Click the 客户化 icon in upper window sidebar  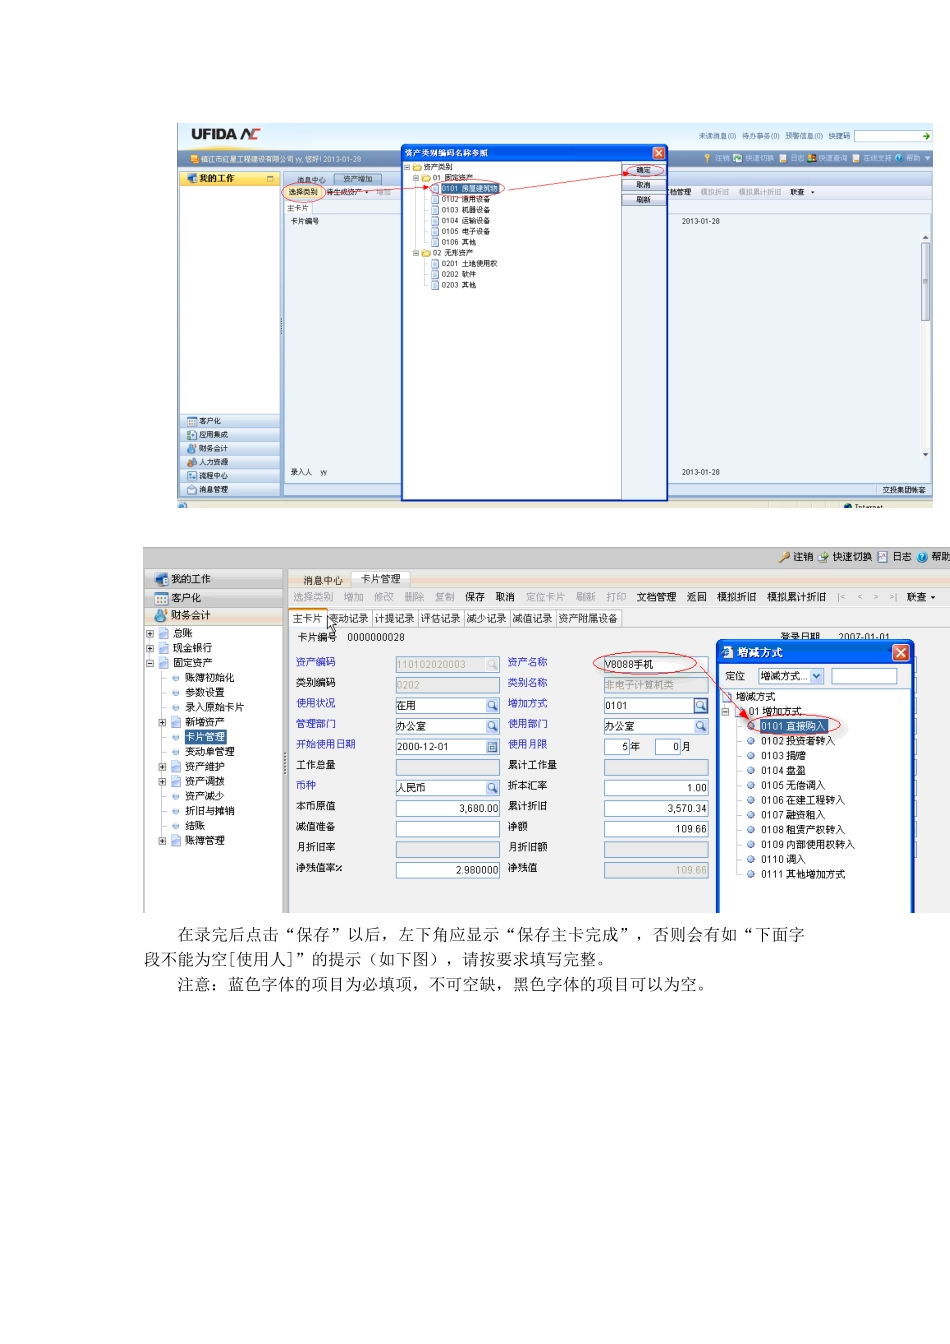[x=192, y=421]
